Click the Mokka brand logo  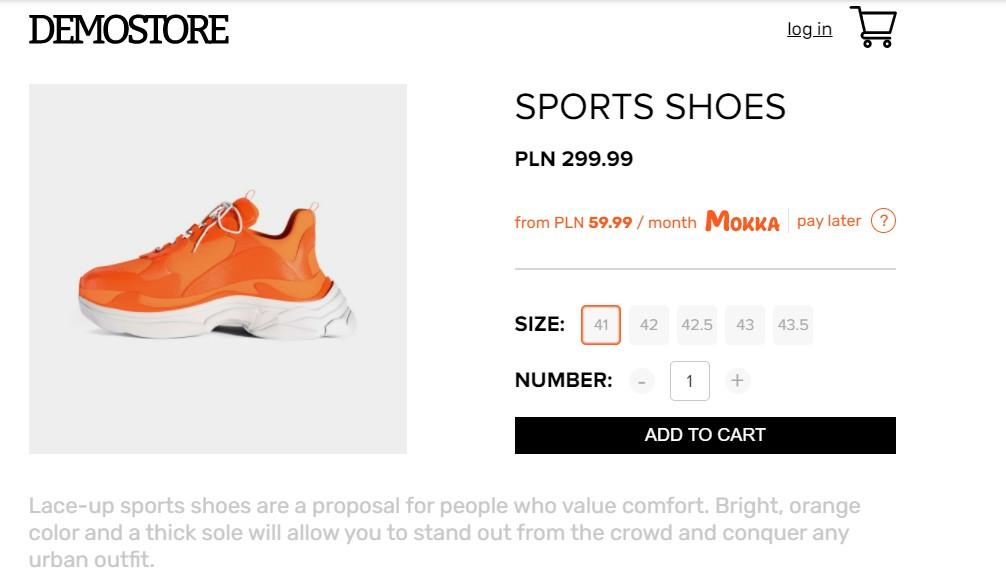pos(742,221)
